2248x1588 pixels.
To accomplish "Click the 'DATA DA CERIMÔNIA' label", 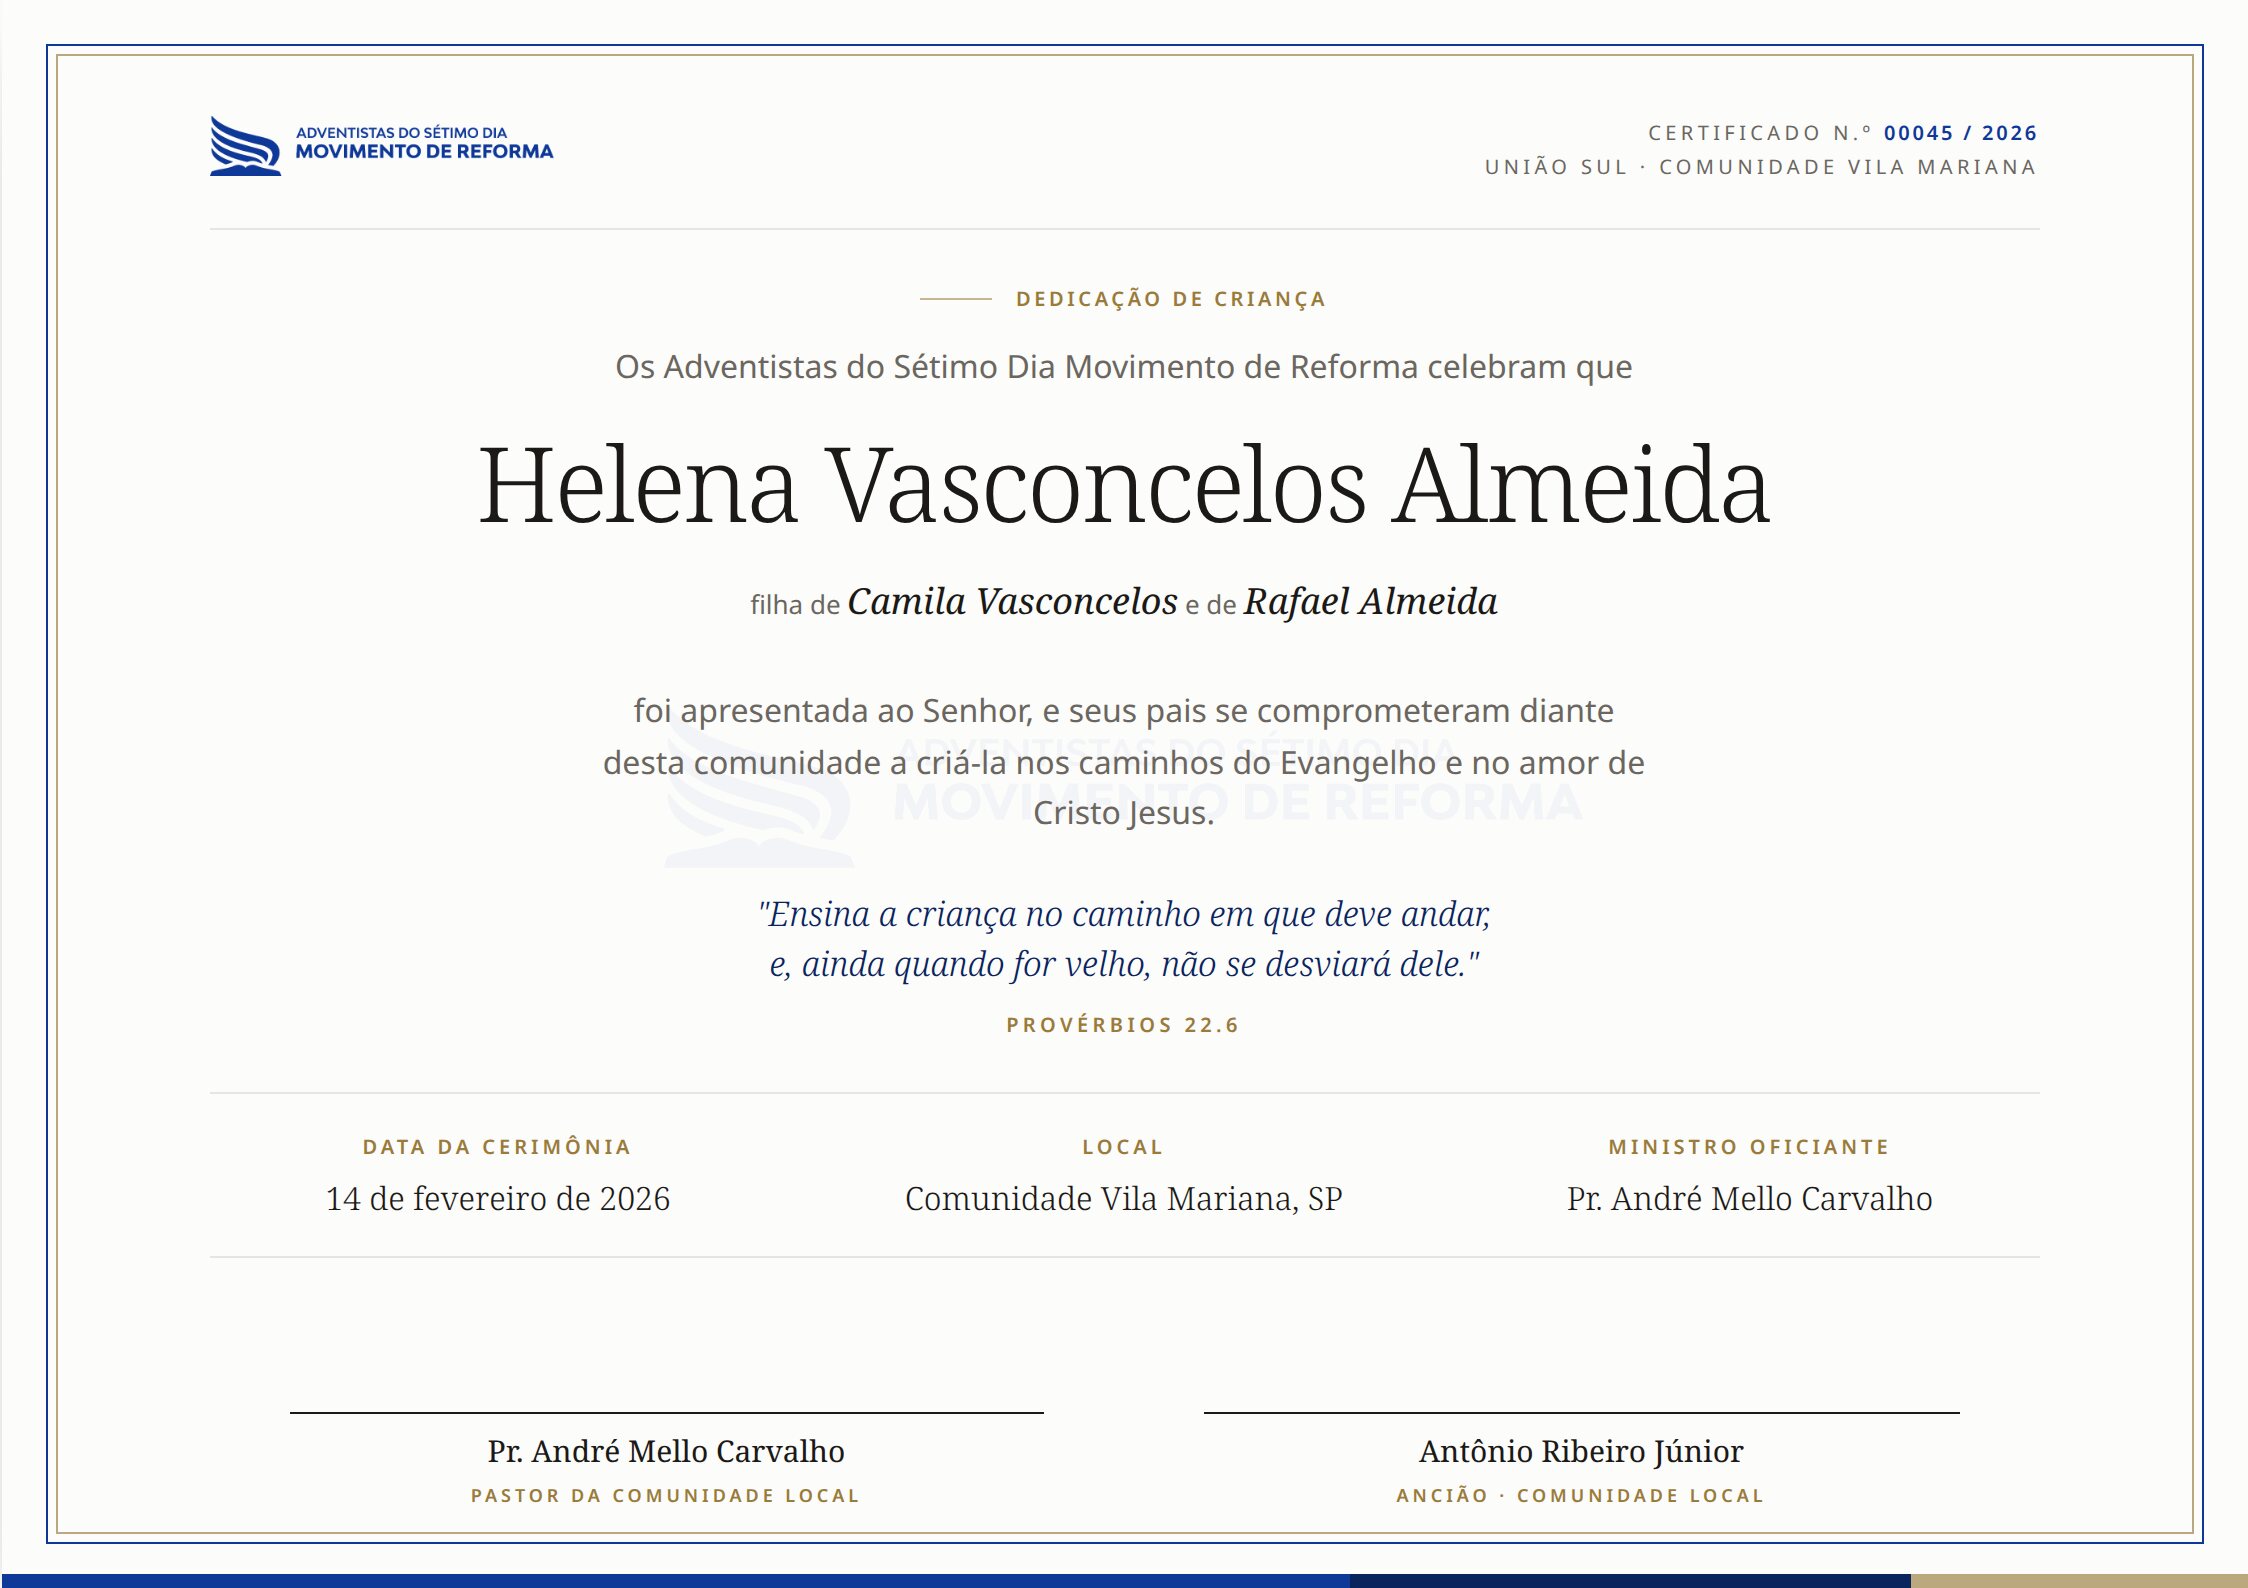I will point(497,1147).
